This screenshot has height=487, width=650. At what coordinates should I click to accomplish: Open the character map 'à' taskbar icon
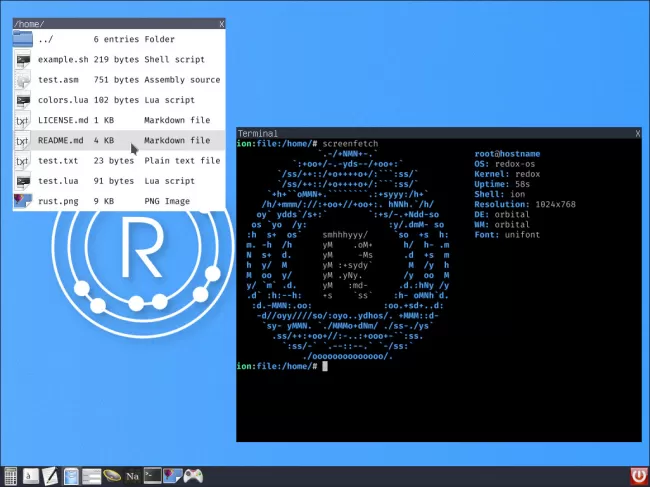tap(30, 476)
